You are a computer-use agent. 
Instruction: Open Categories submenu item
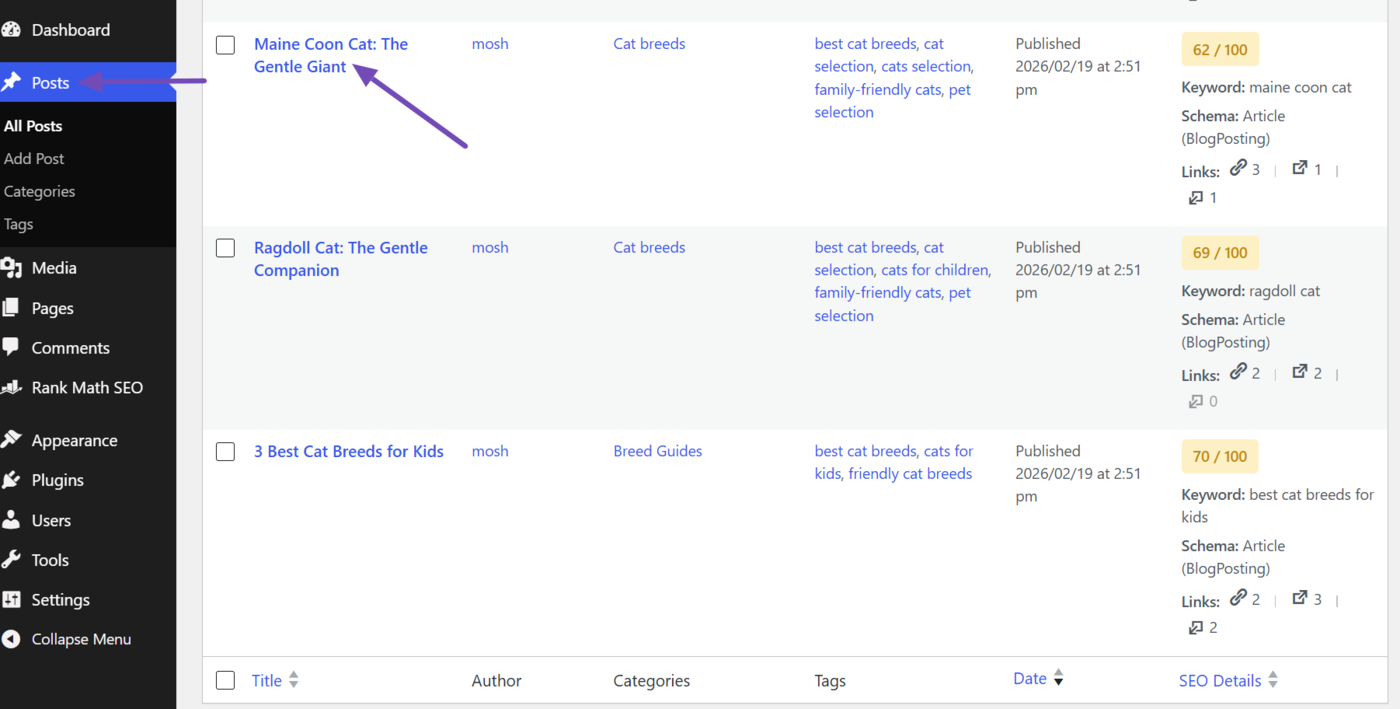(39, 192)
